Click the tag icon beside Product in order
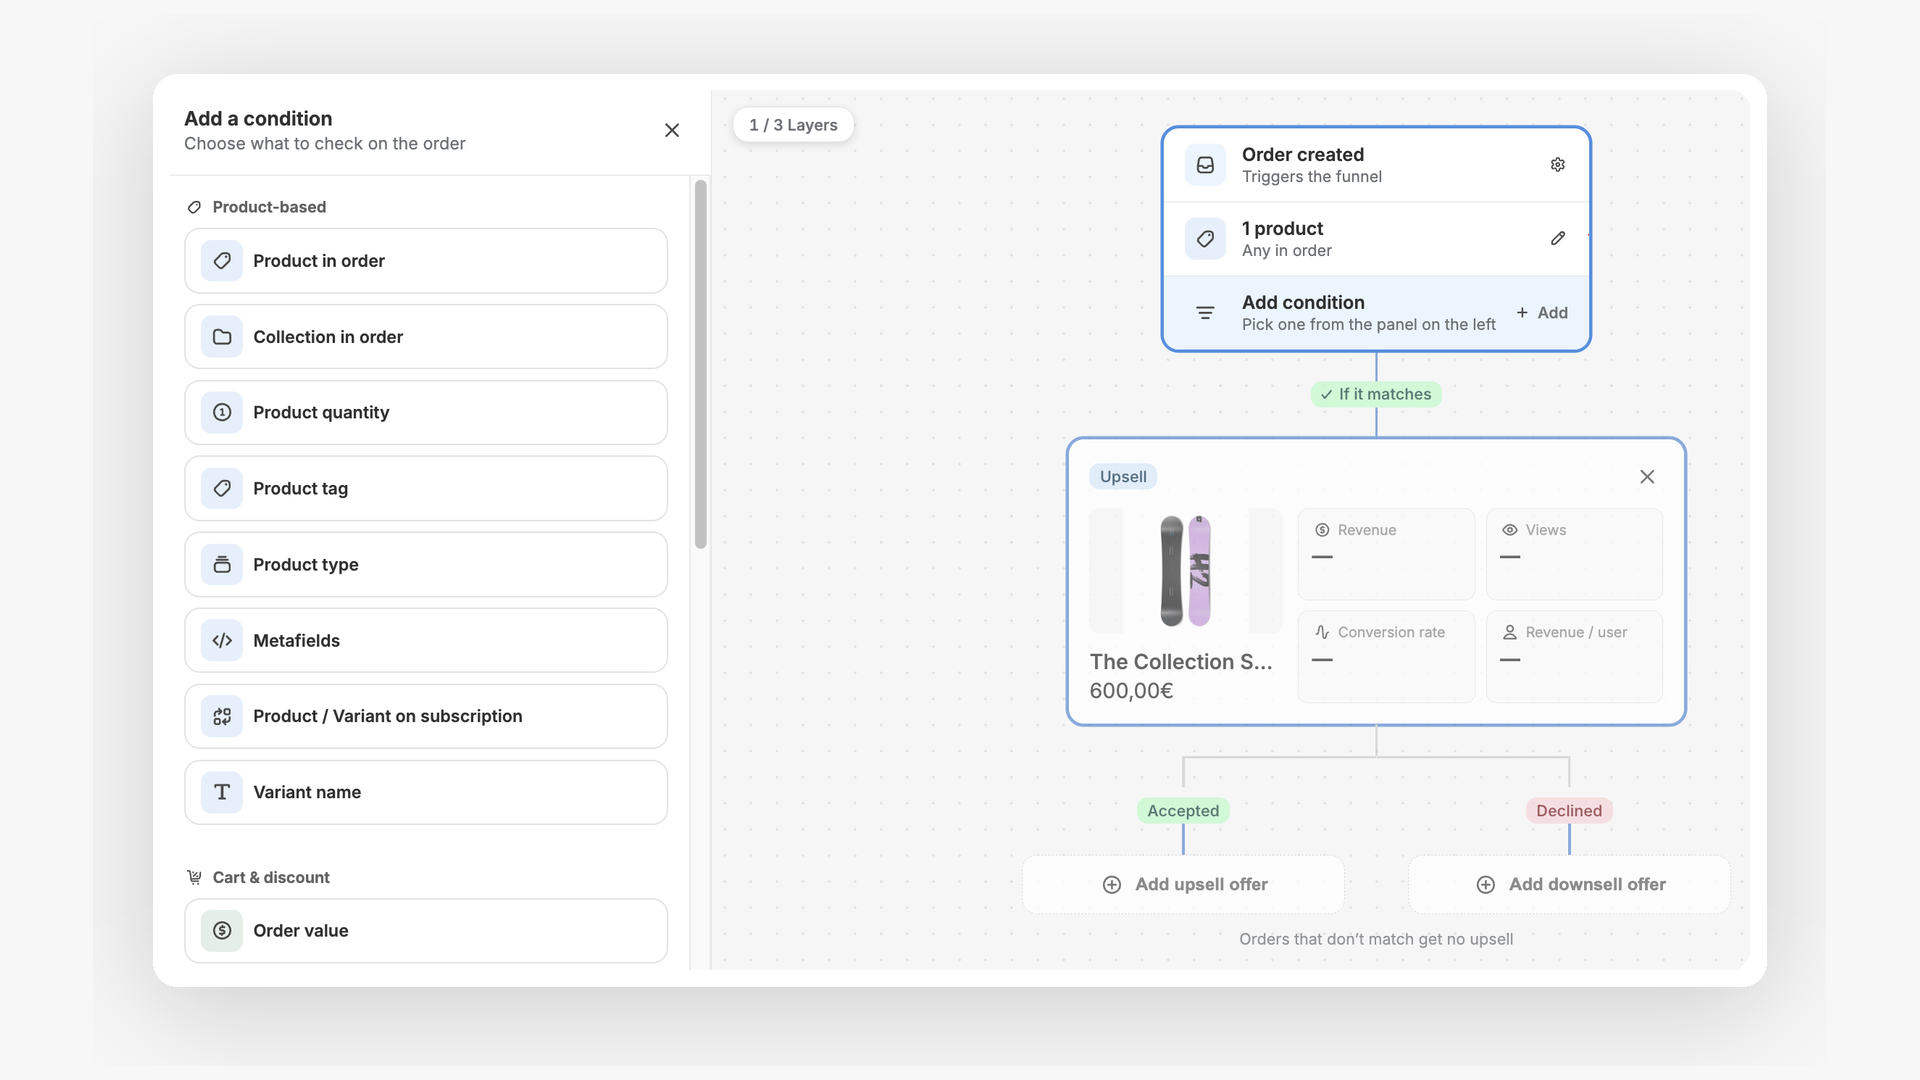The image size is (1920, 1080). pos(222,261)
